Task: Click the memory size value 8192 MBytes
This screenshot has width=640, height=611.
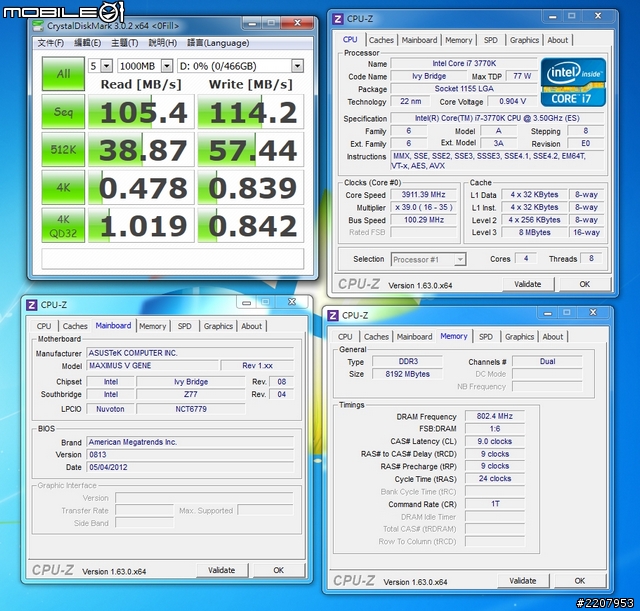Action: click(x=407, y=374)
